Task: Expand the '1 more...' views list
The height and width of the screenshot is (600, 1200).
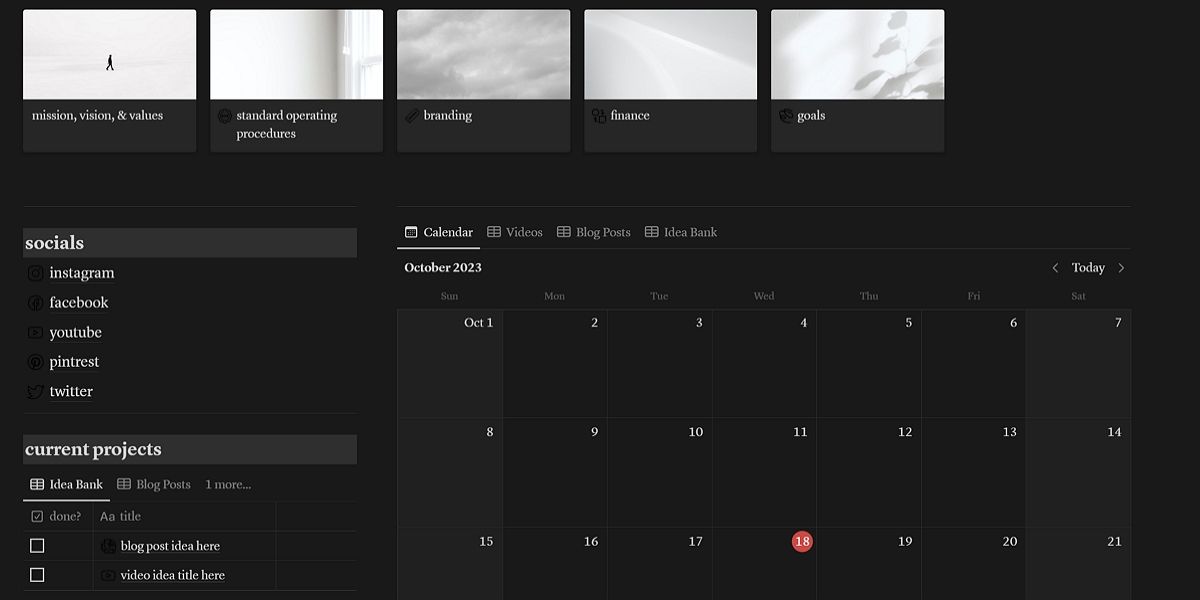Action: (x=228, y=485)
